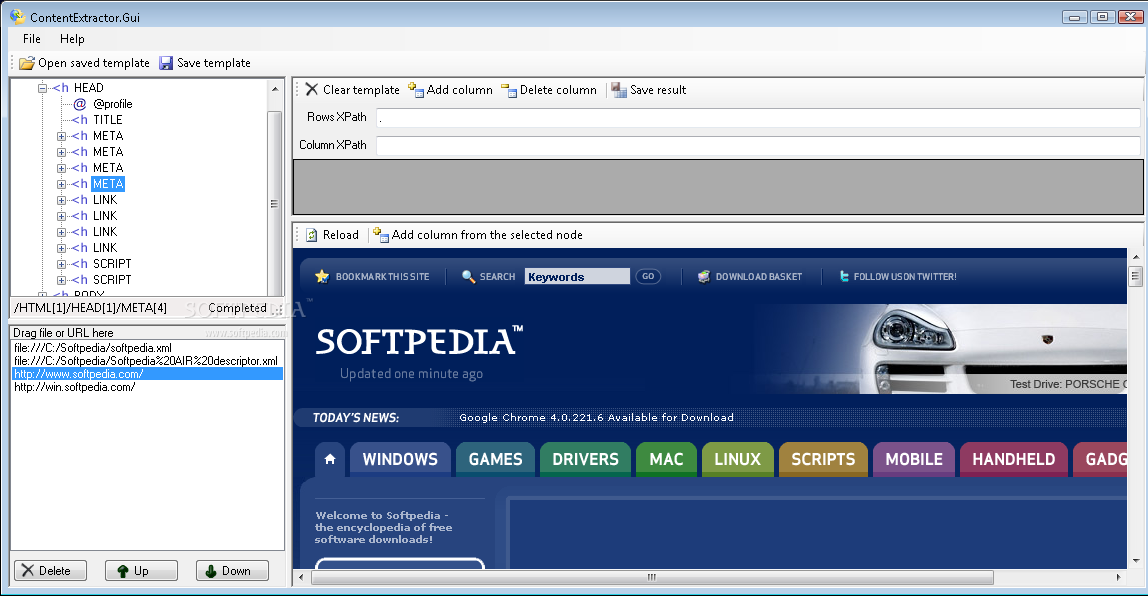Expand the third LINK node
Screen dimensions: 1148x596
pos(62,232)
